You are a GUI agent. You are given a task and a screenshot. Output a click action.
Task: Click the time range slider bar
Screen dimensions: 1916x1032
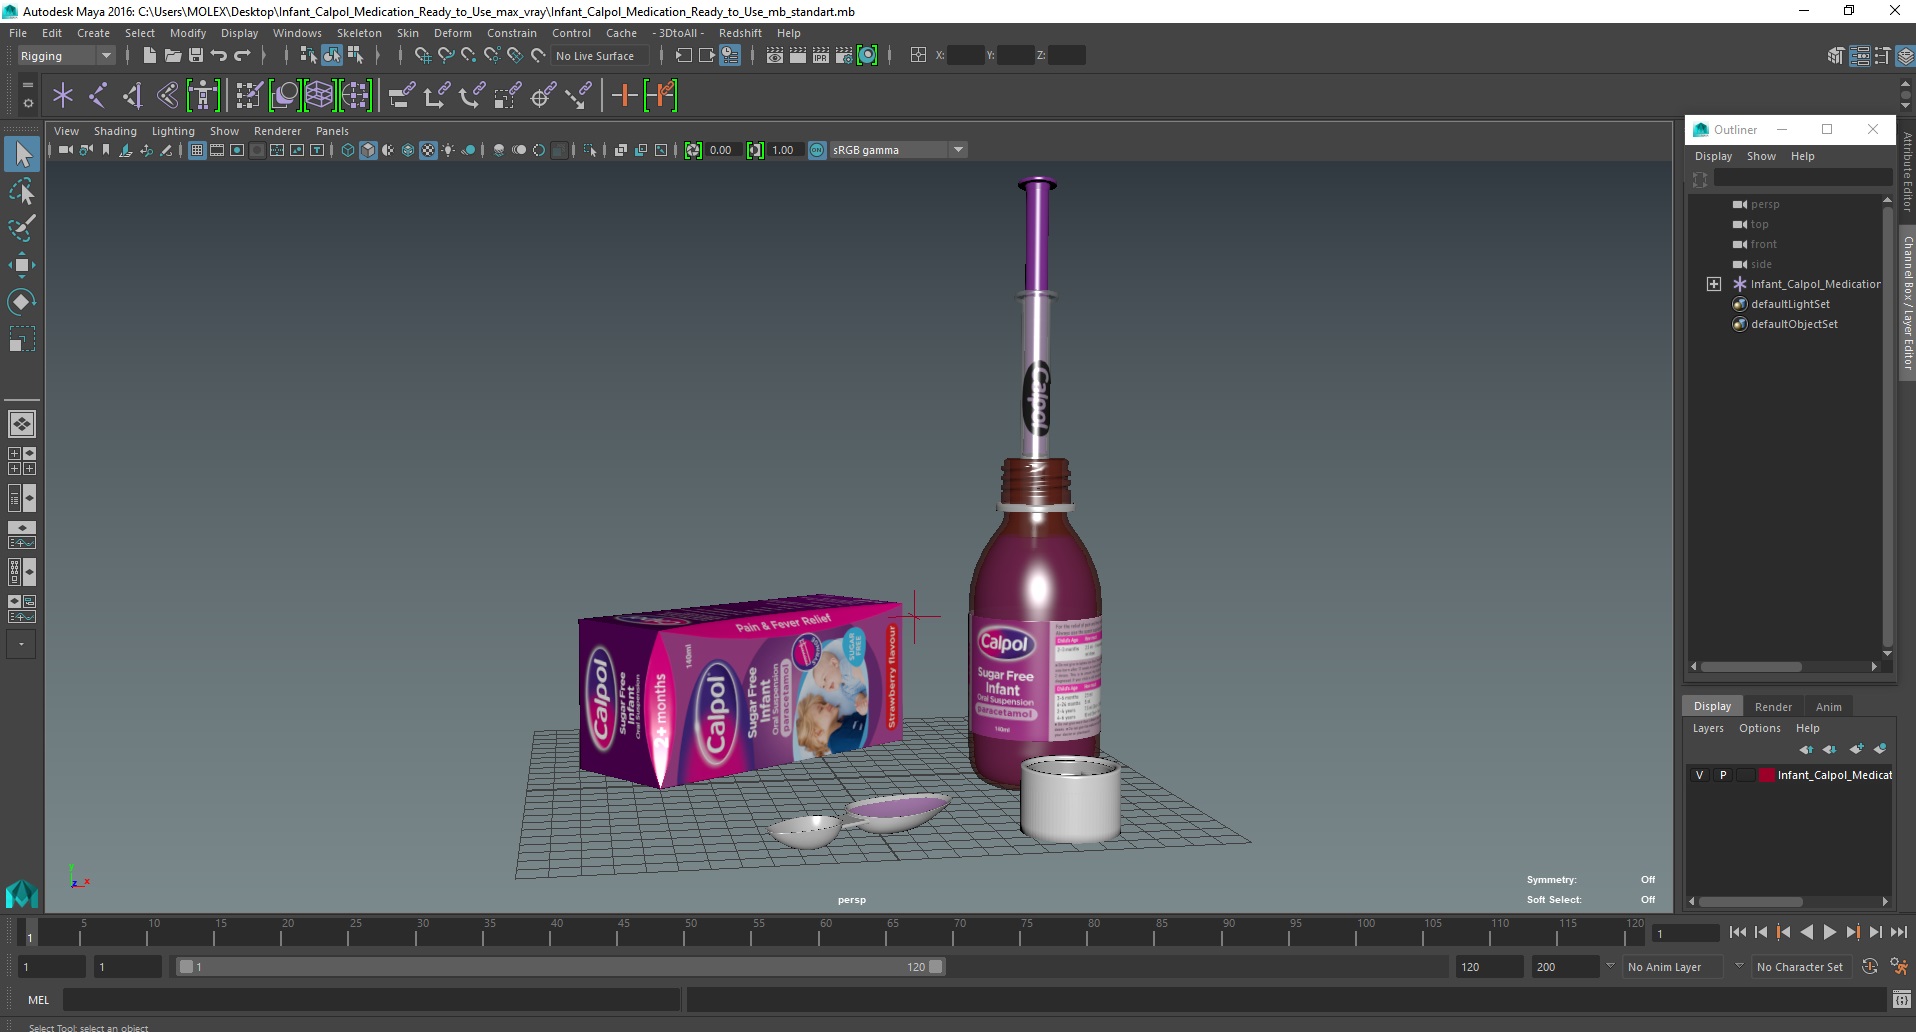pyautogui.click(x=560, y=967)
